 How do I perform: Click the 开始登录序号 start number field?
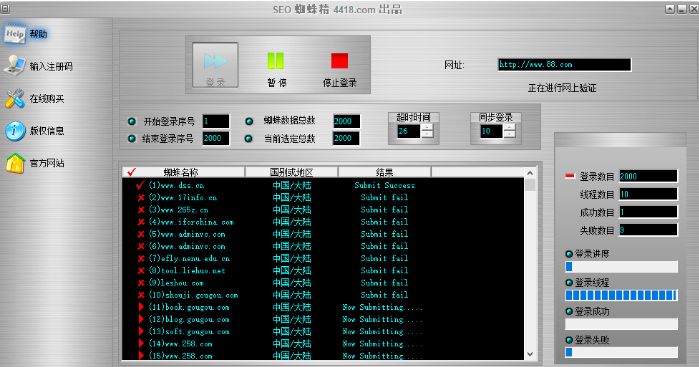coord(216,121)
